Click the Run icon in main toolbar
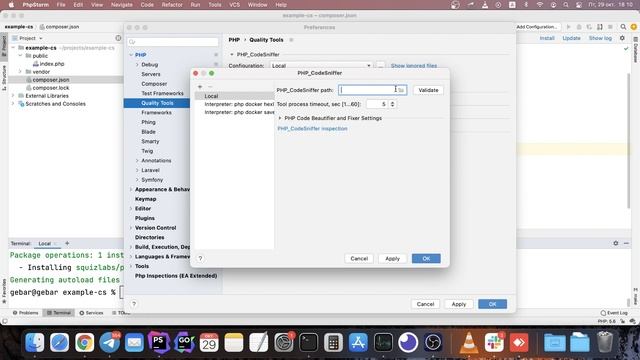This screenshot has width=640, height=360. 568,27
